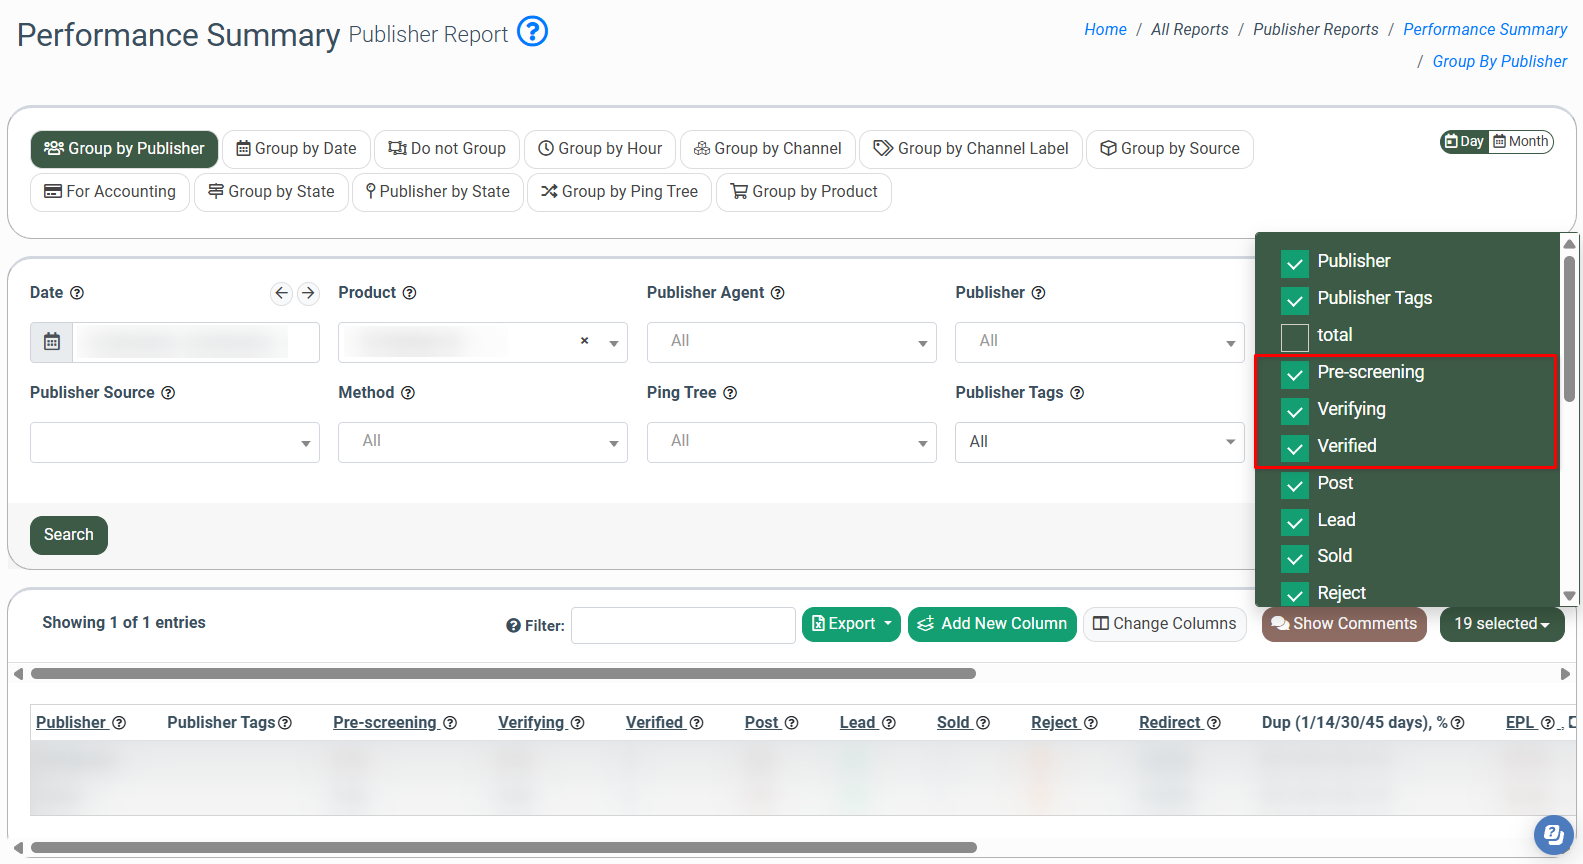Click the help icon next to Publisher Agent
This screenshot has width=1583, height=864.
pyautogui.click(x=777, y=293)
